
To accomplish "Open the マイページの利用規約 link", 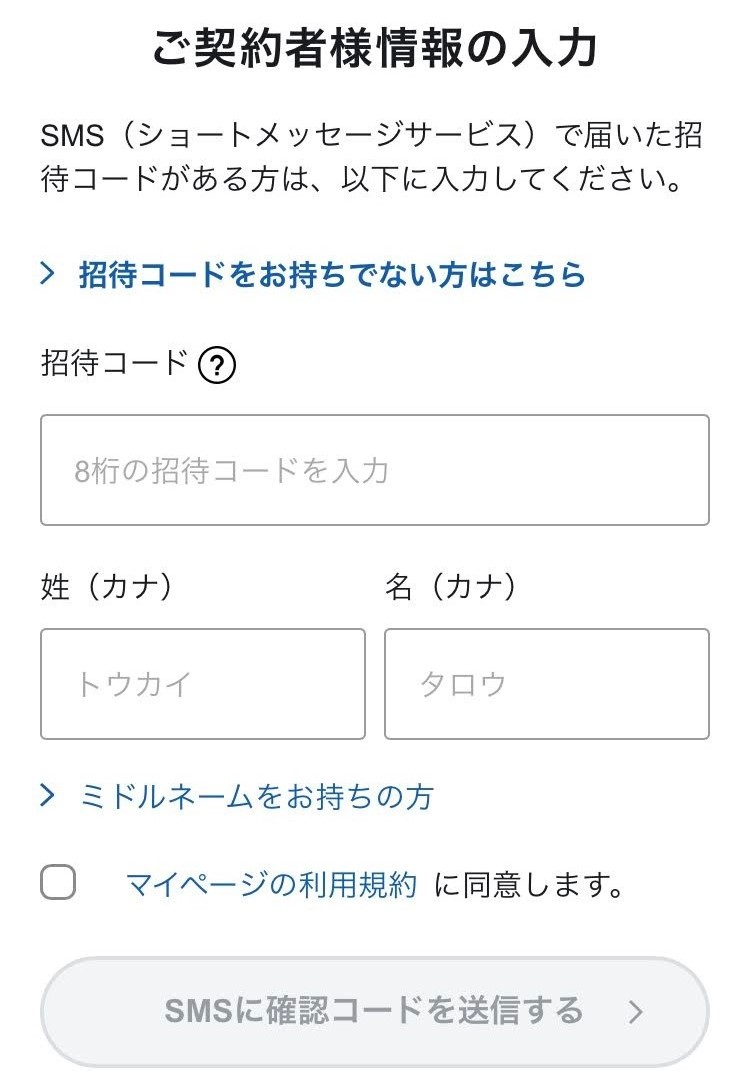I will [271, 885].
